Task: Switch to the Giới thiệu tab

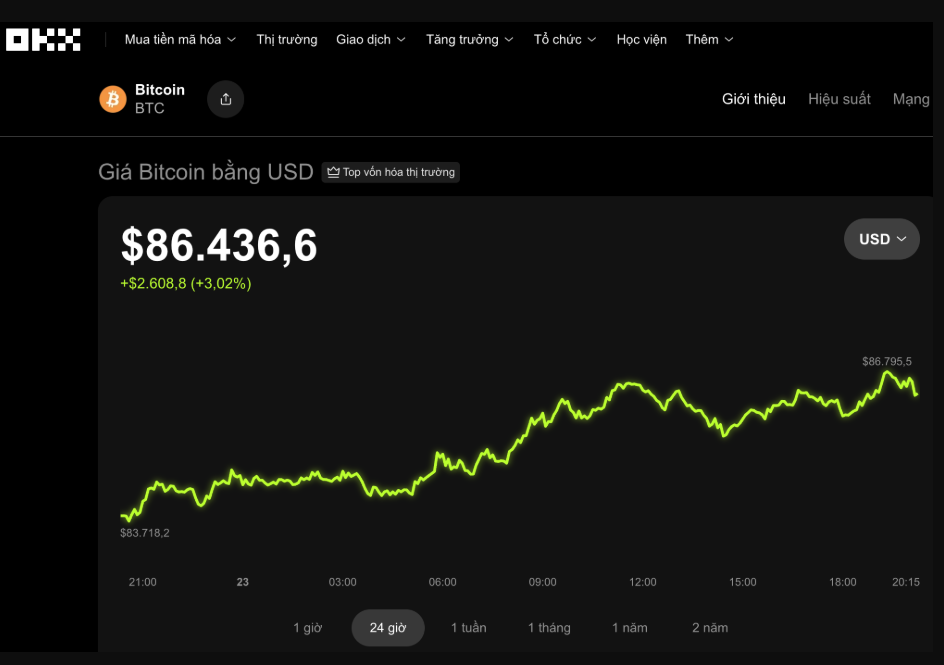Action: click(x=754, y=99)
